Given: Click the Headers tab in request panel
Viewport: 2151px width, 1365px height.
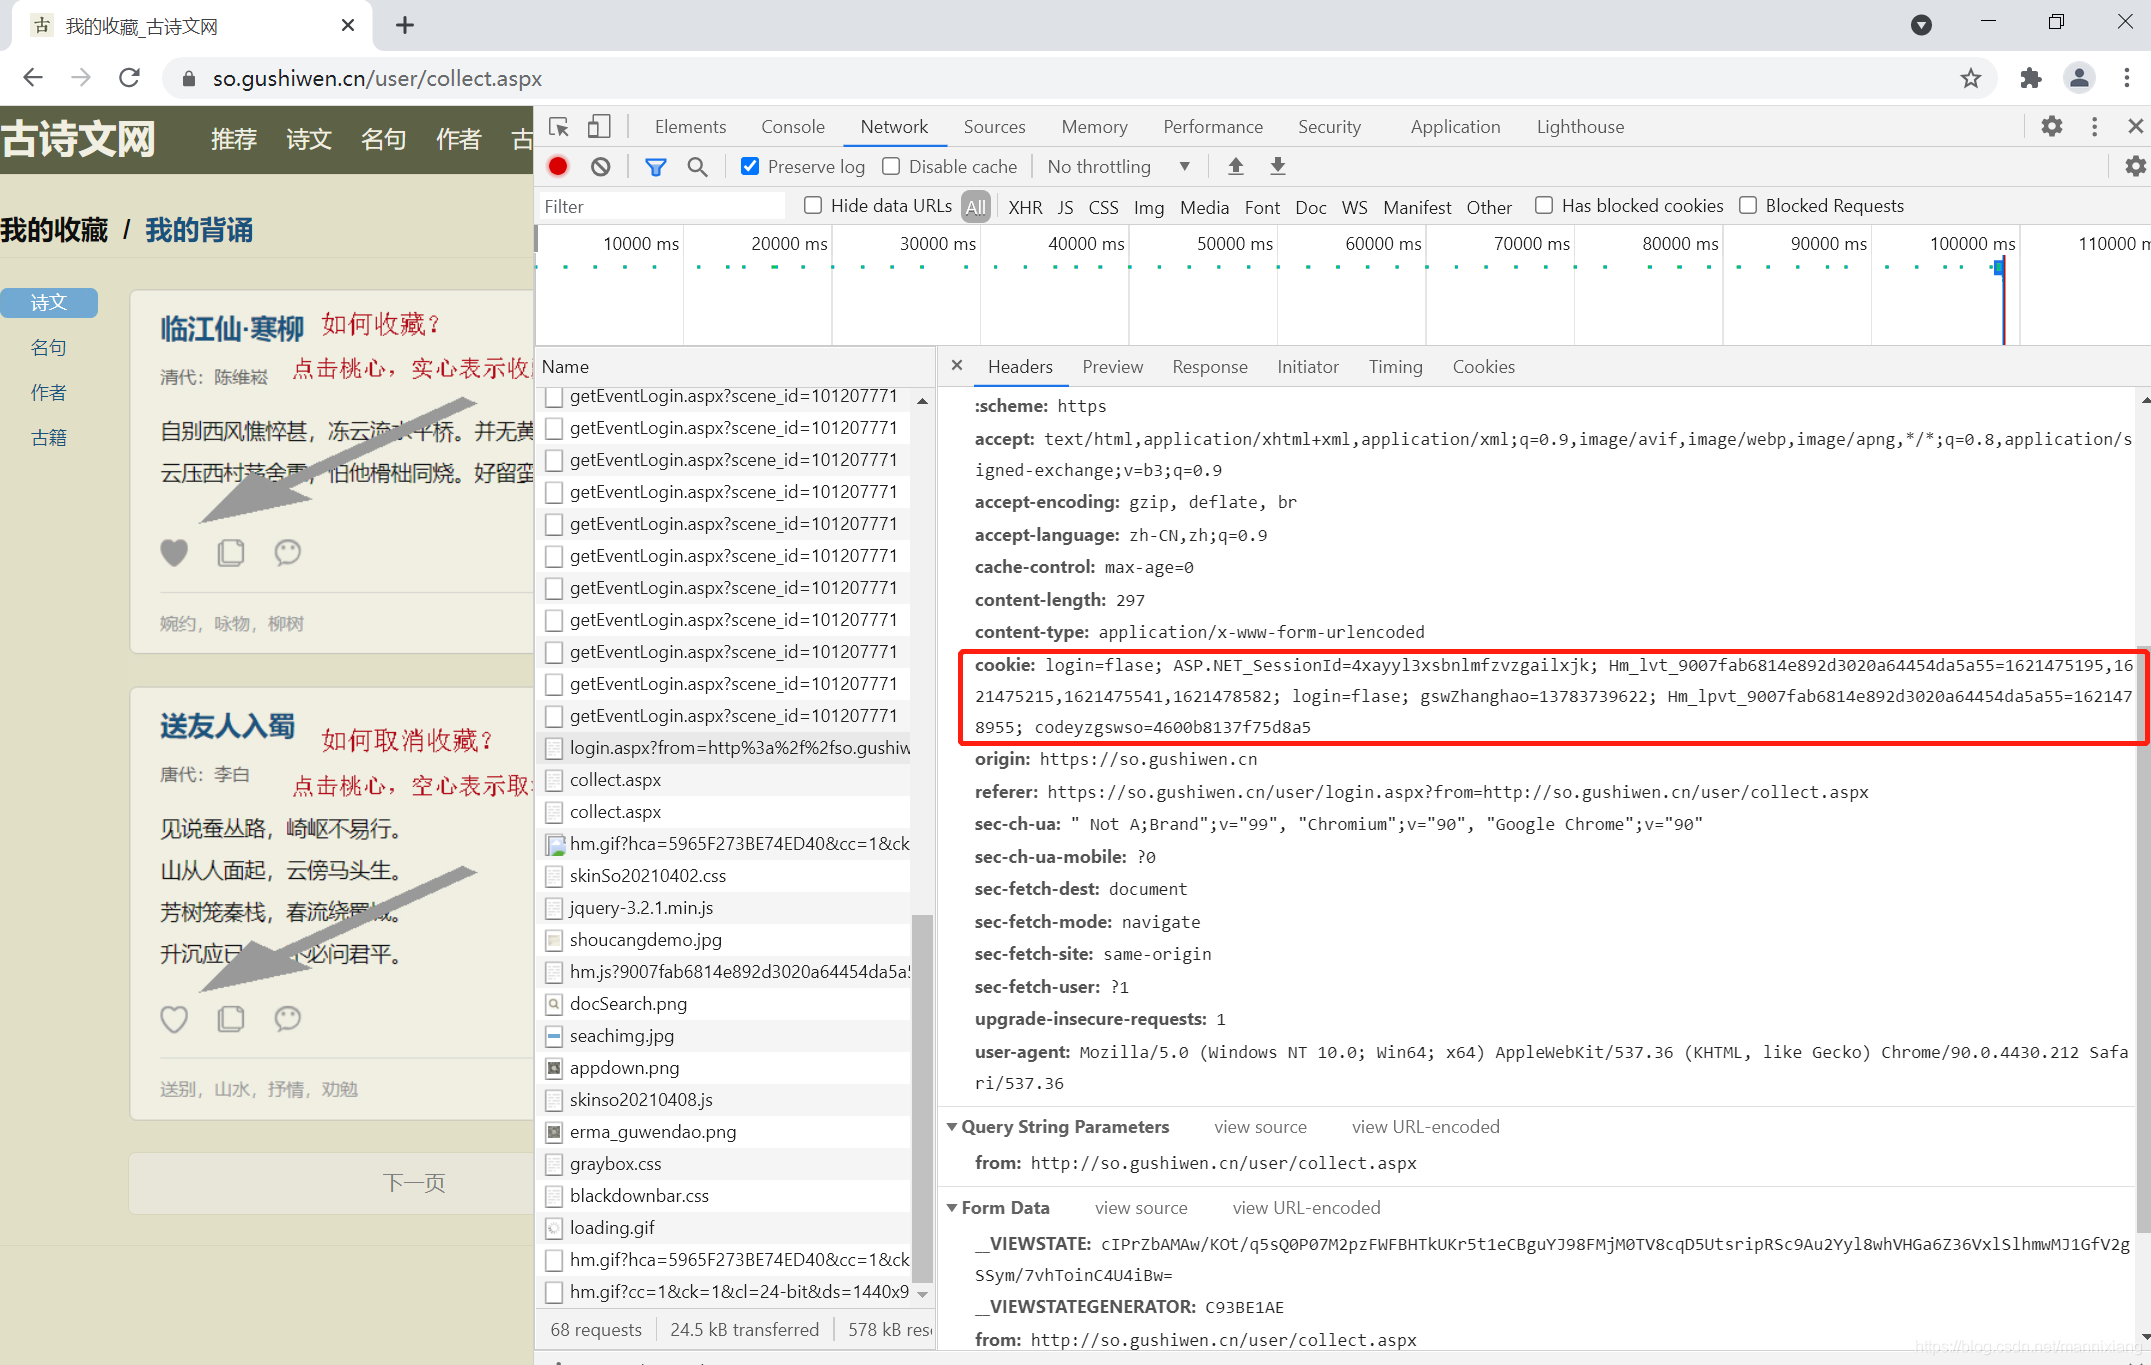Looking at the screenshot, I should (x=1019, y=367).
